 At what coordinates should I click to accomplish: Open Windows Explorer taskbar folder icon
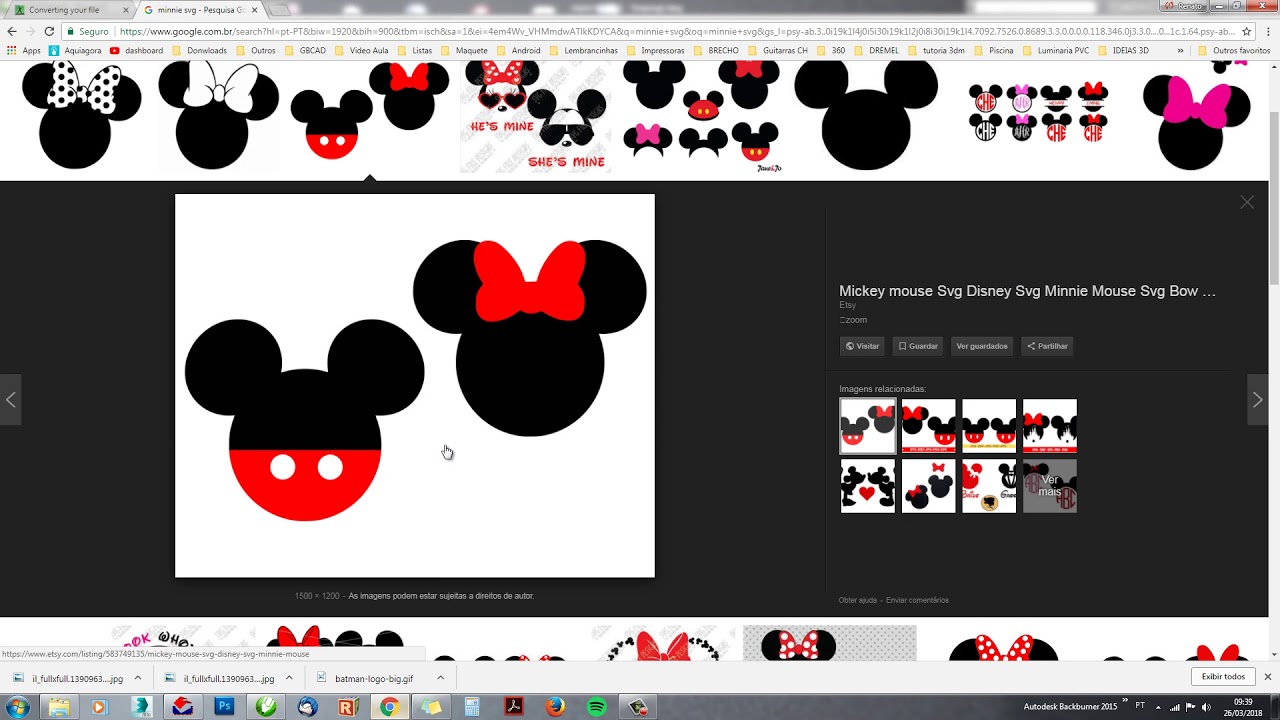(59, 707)
